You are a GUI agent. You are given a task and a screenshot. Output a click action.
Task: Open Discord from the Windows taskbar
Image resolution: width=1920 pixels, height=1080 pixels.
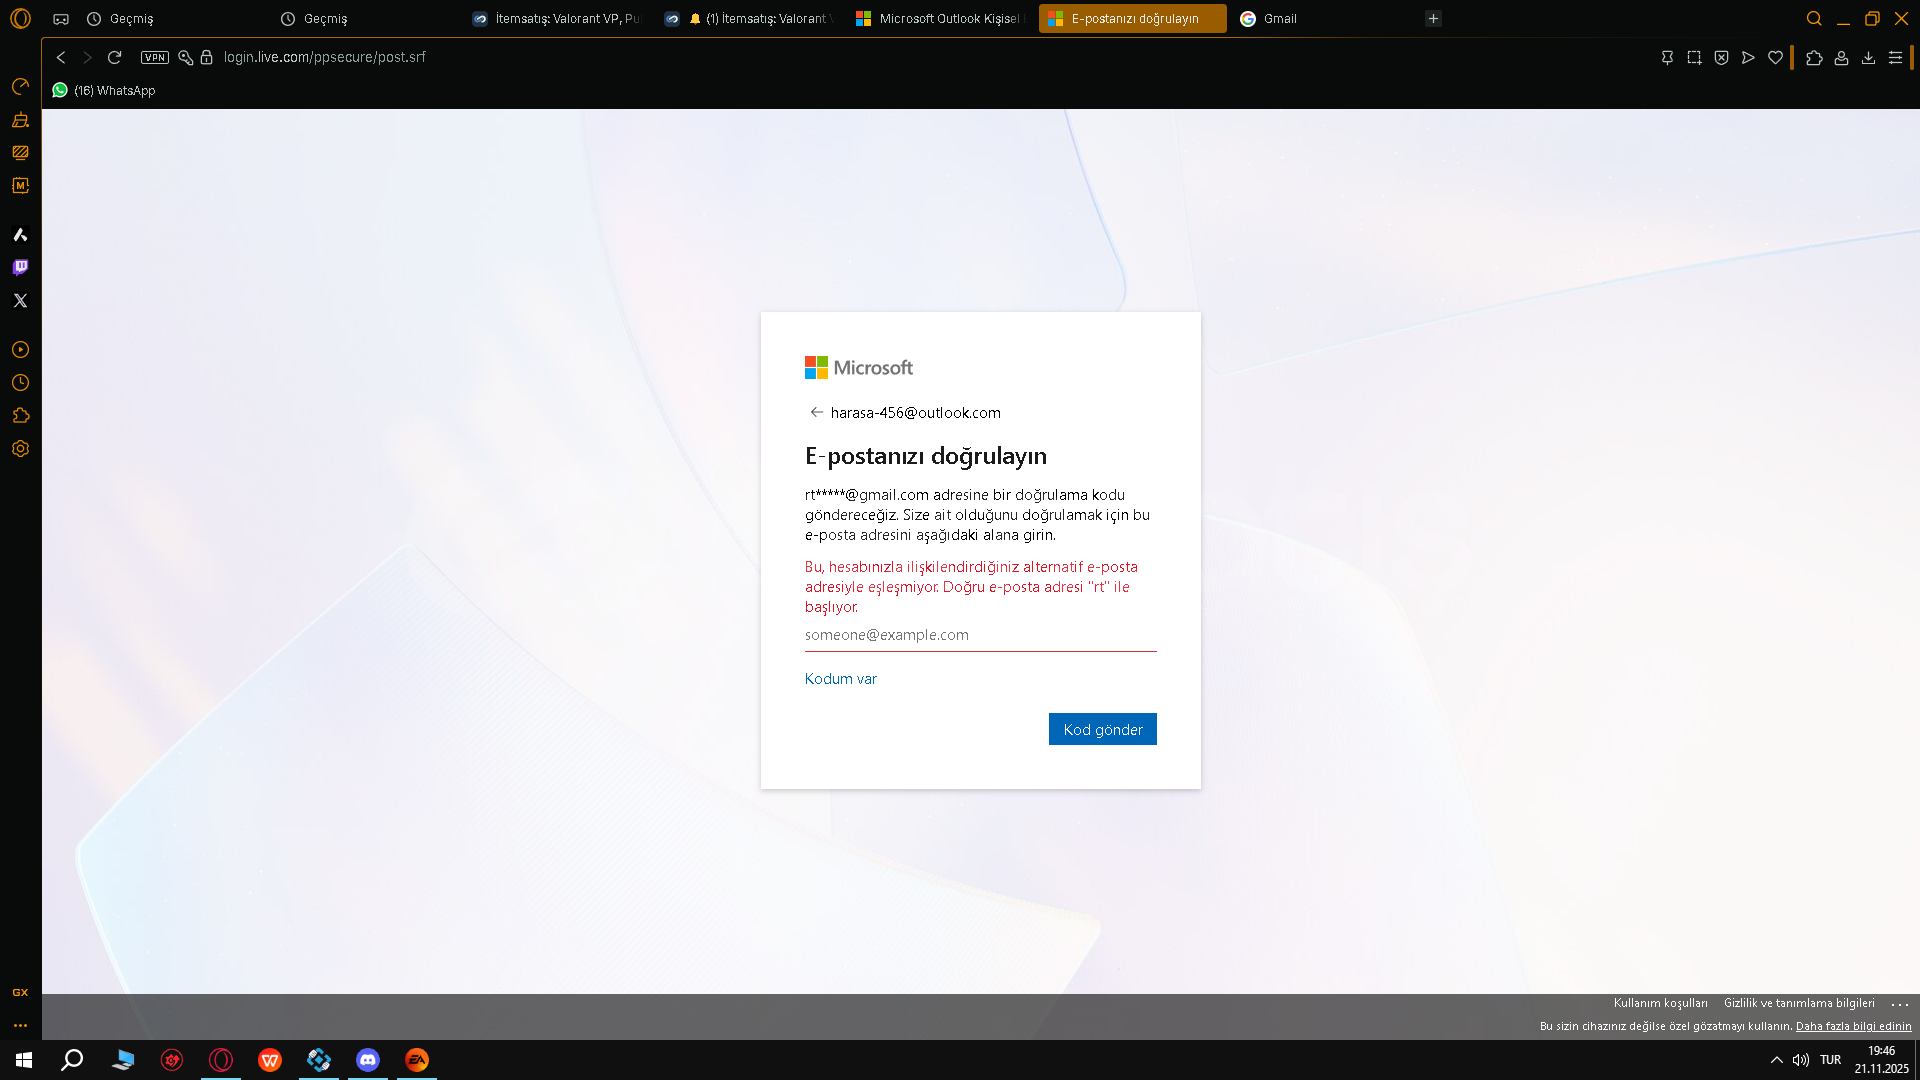(368, 1060)
